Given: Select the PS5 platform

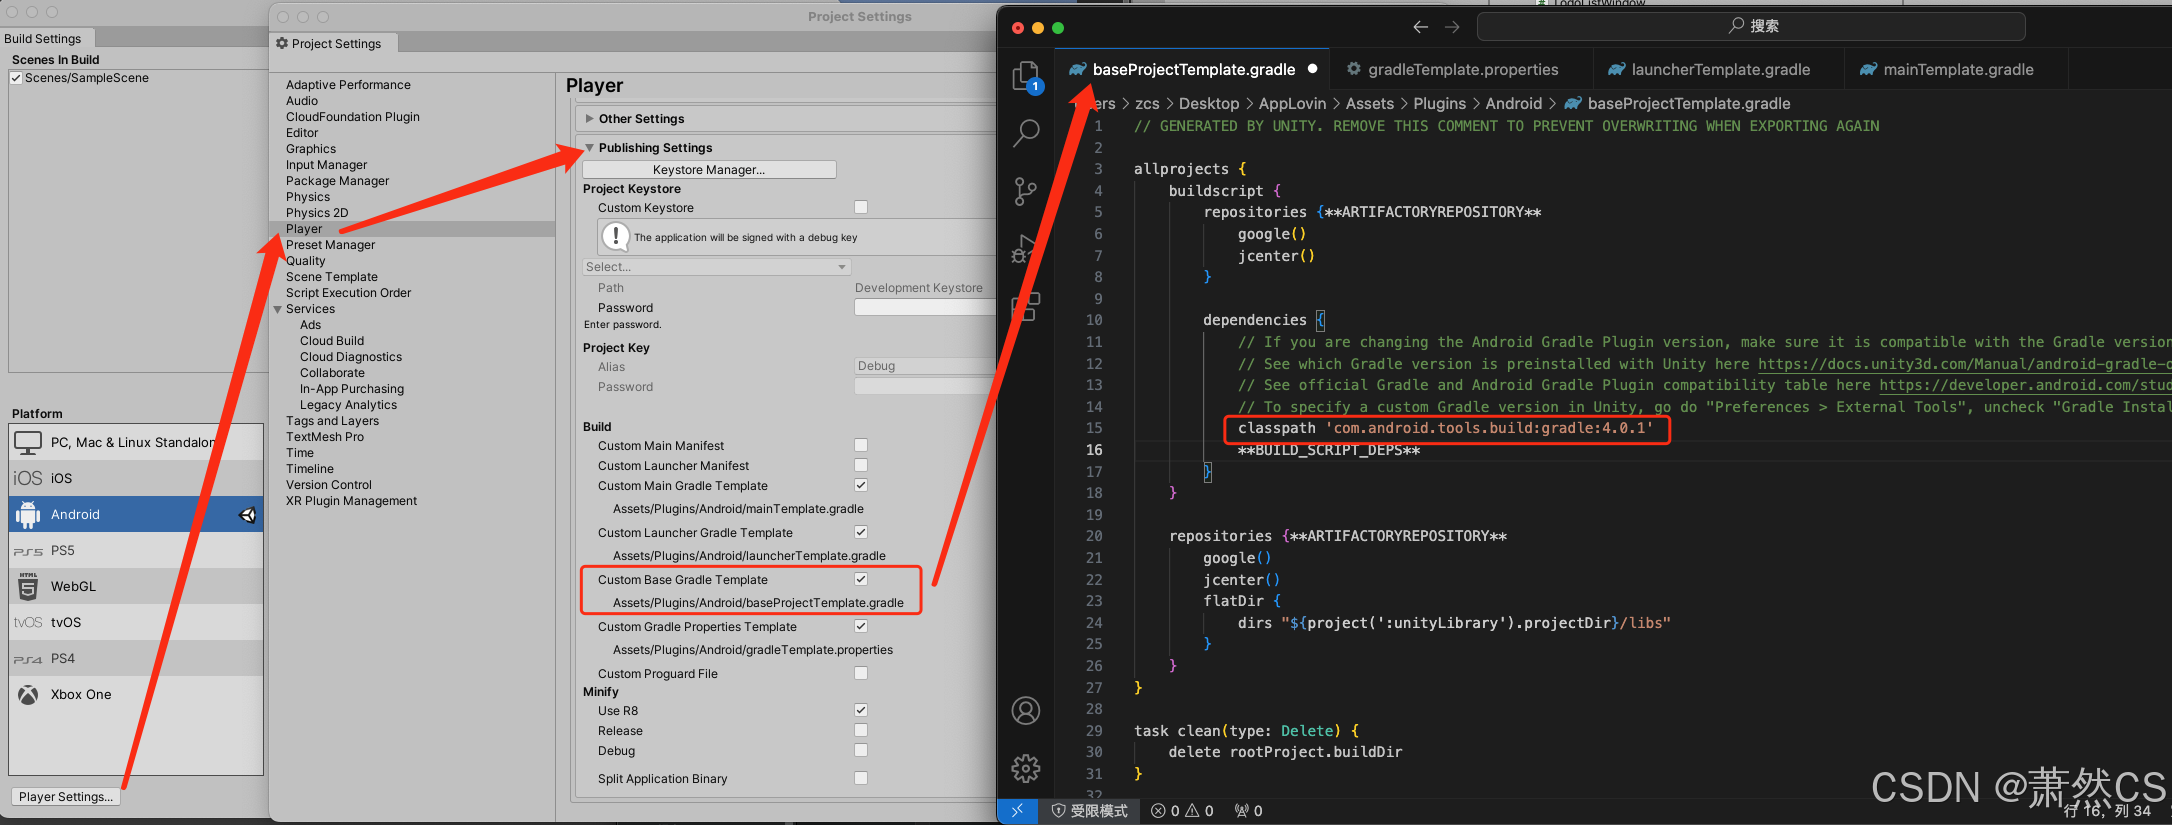Looking at the screenshot, I should pos(136,550).
